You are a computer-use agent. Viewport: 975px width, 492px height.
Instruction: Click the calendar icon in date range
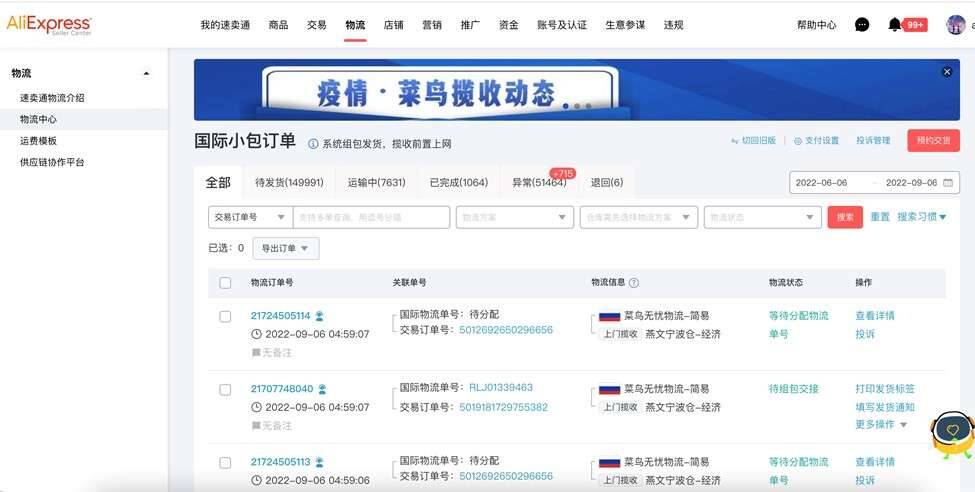(x=948, y=183)
